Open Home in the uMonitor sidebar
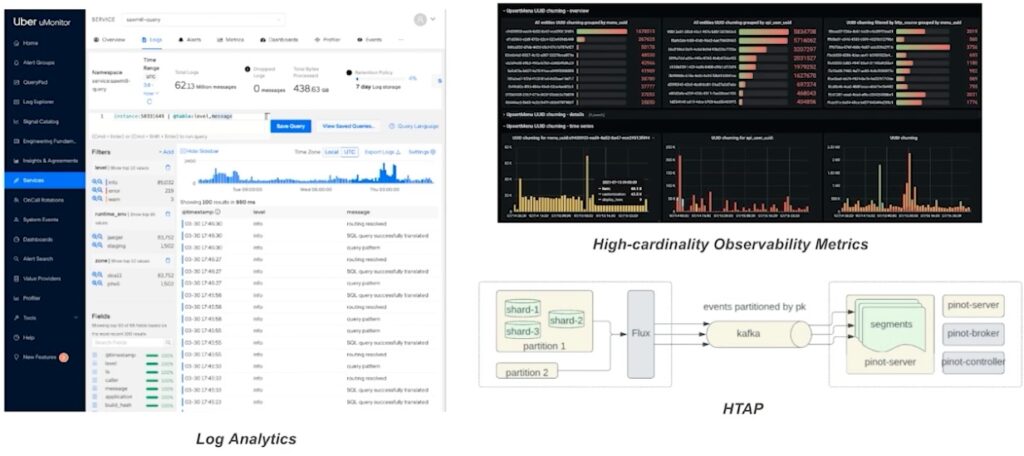Screen dimensions: 1024x456 pos(30,43)
